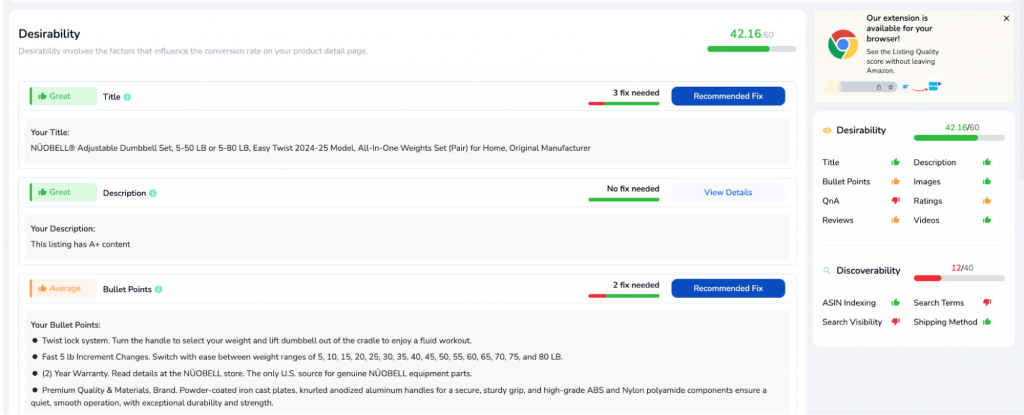The height and width of the screenshot is (415, 1024).
Task: Click the Your Bullet Points heading
Action: click(65, 324)
